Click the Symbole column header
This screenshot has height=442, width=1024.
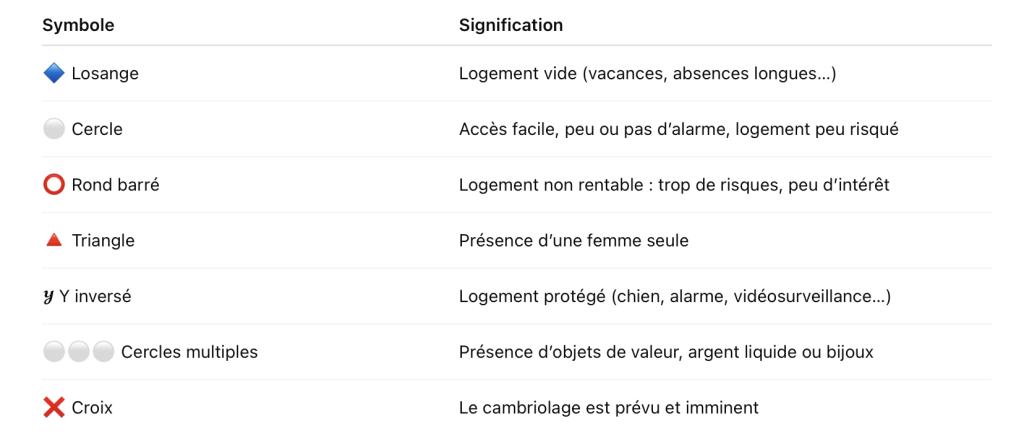[x=78, y=25]
